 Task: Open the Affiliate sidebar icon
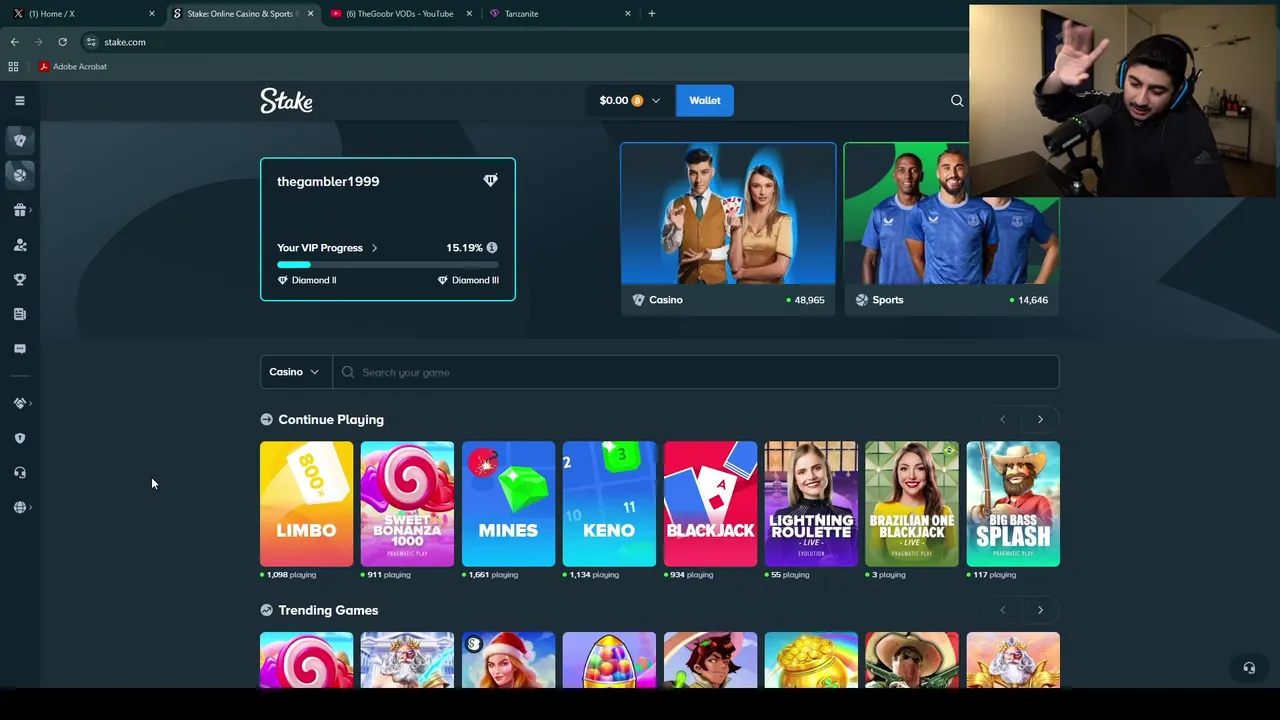[20, 245]
